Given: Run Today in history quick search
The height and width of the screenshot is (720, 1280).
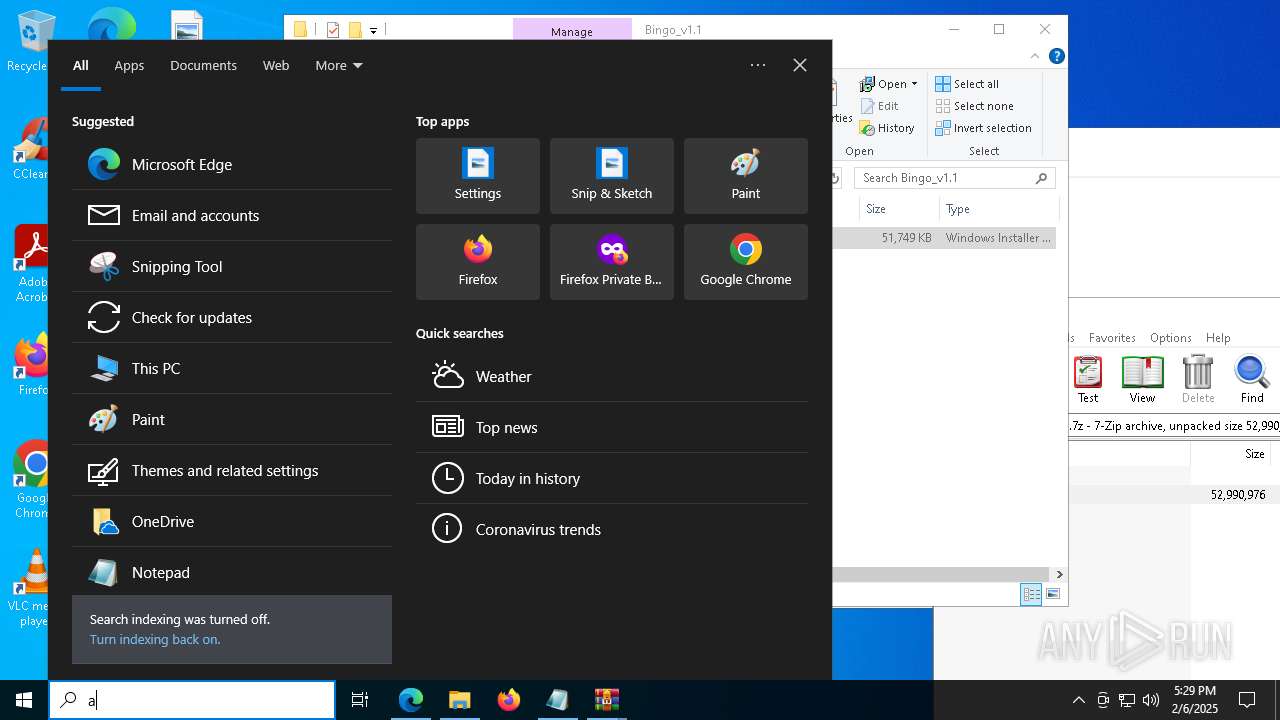Looking at the screenshot, I should 612,478.
